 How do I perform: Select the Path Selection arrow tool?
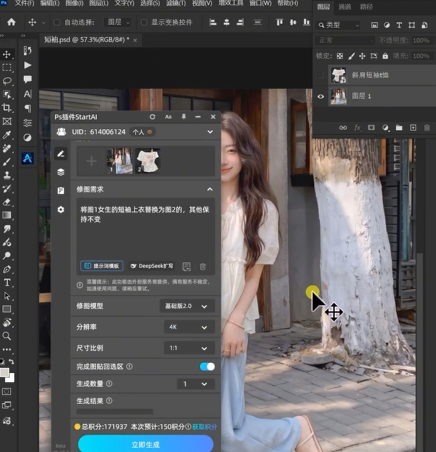click(x=7, y=296)
